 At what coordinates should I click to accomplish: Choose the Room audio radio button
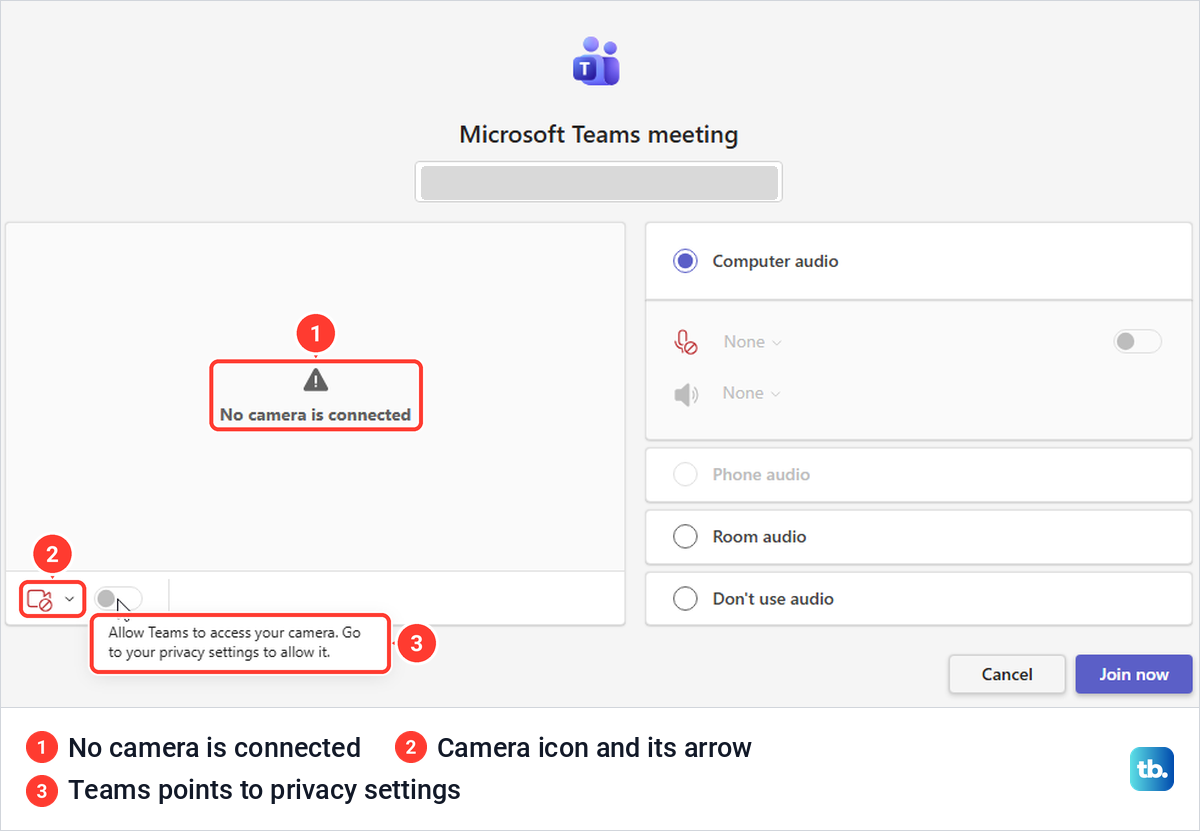point(685,537)
